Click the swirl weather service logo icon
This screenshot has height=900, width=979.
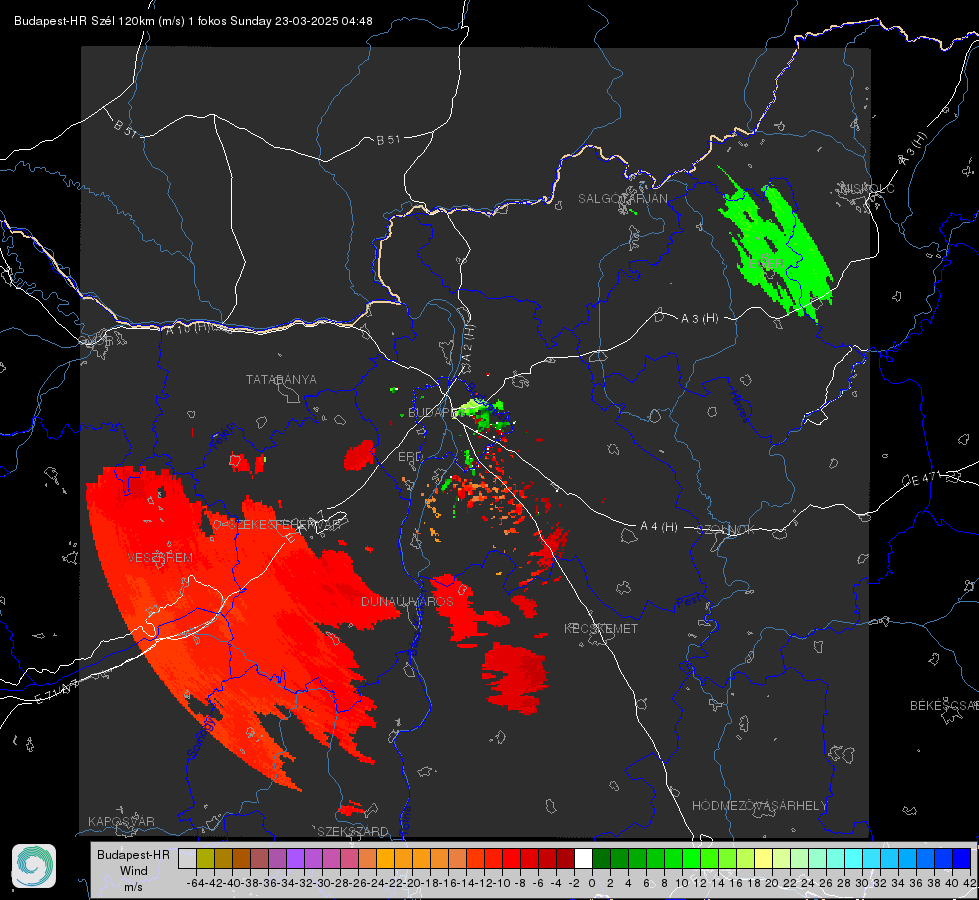coord(34,866)
